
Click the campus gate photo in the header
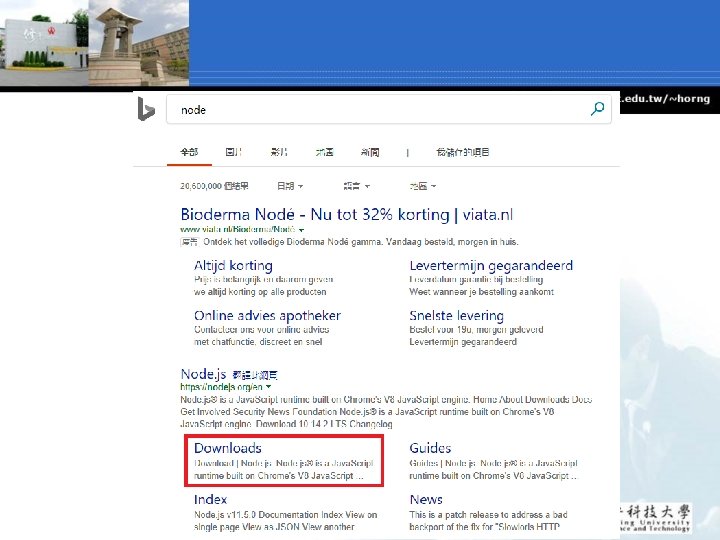click(44, 43)
